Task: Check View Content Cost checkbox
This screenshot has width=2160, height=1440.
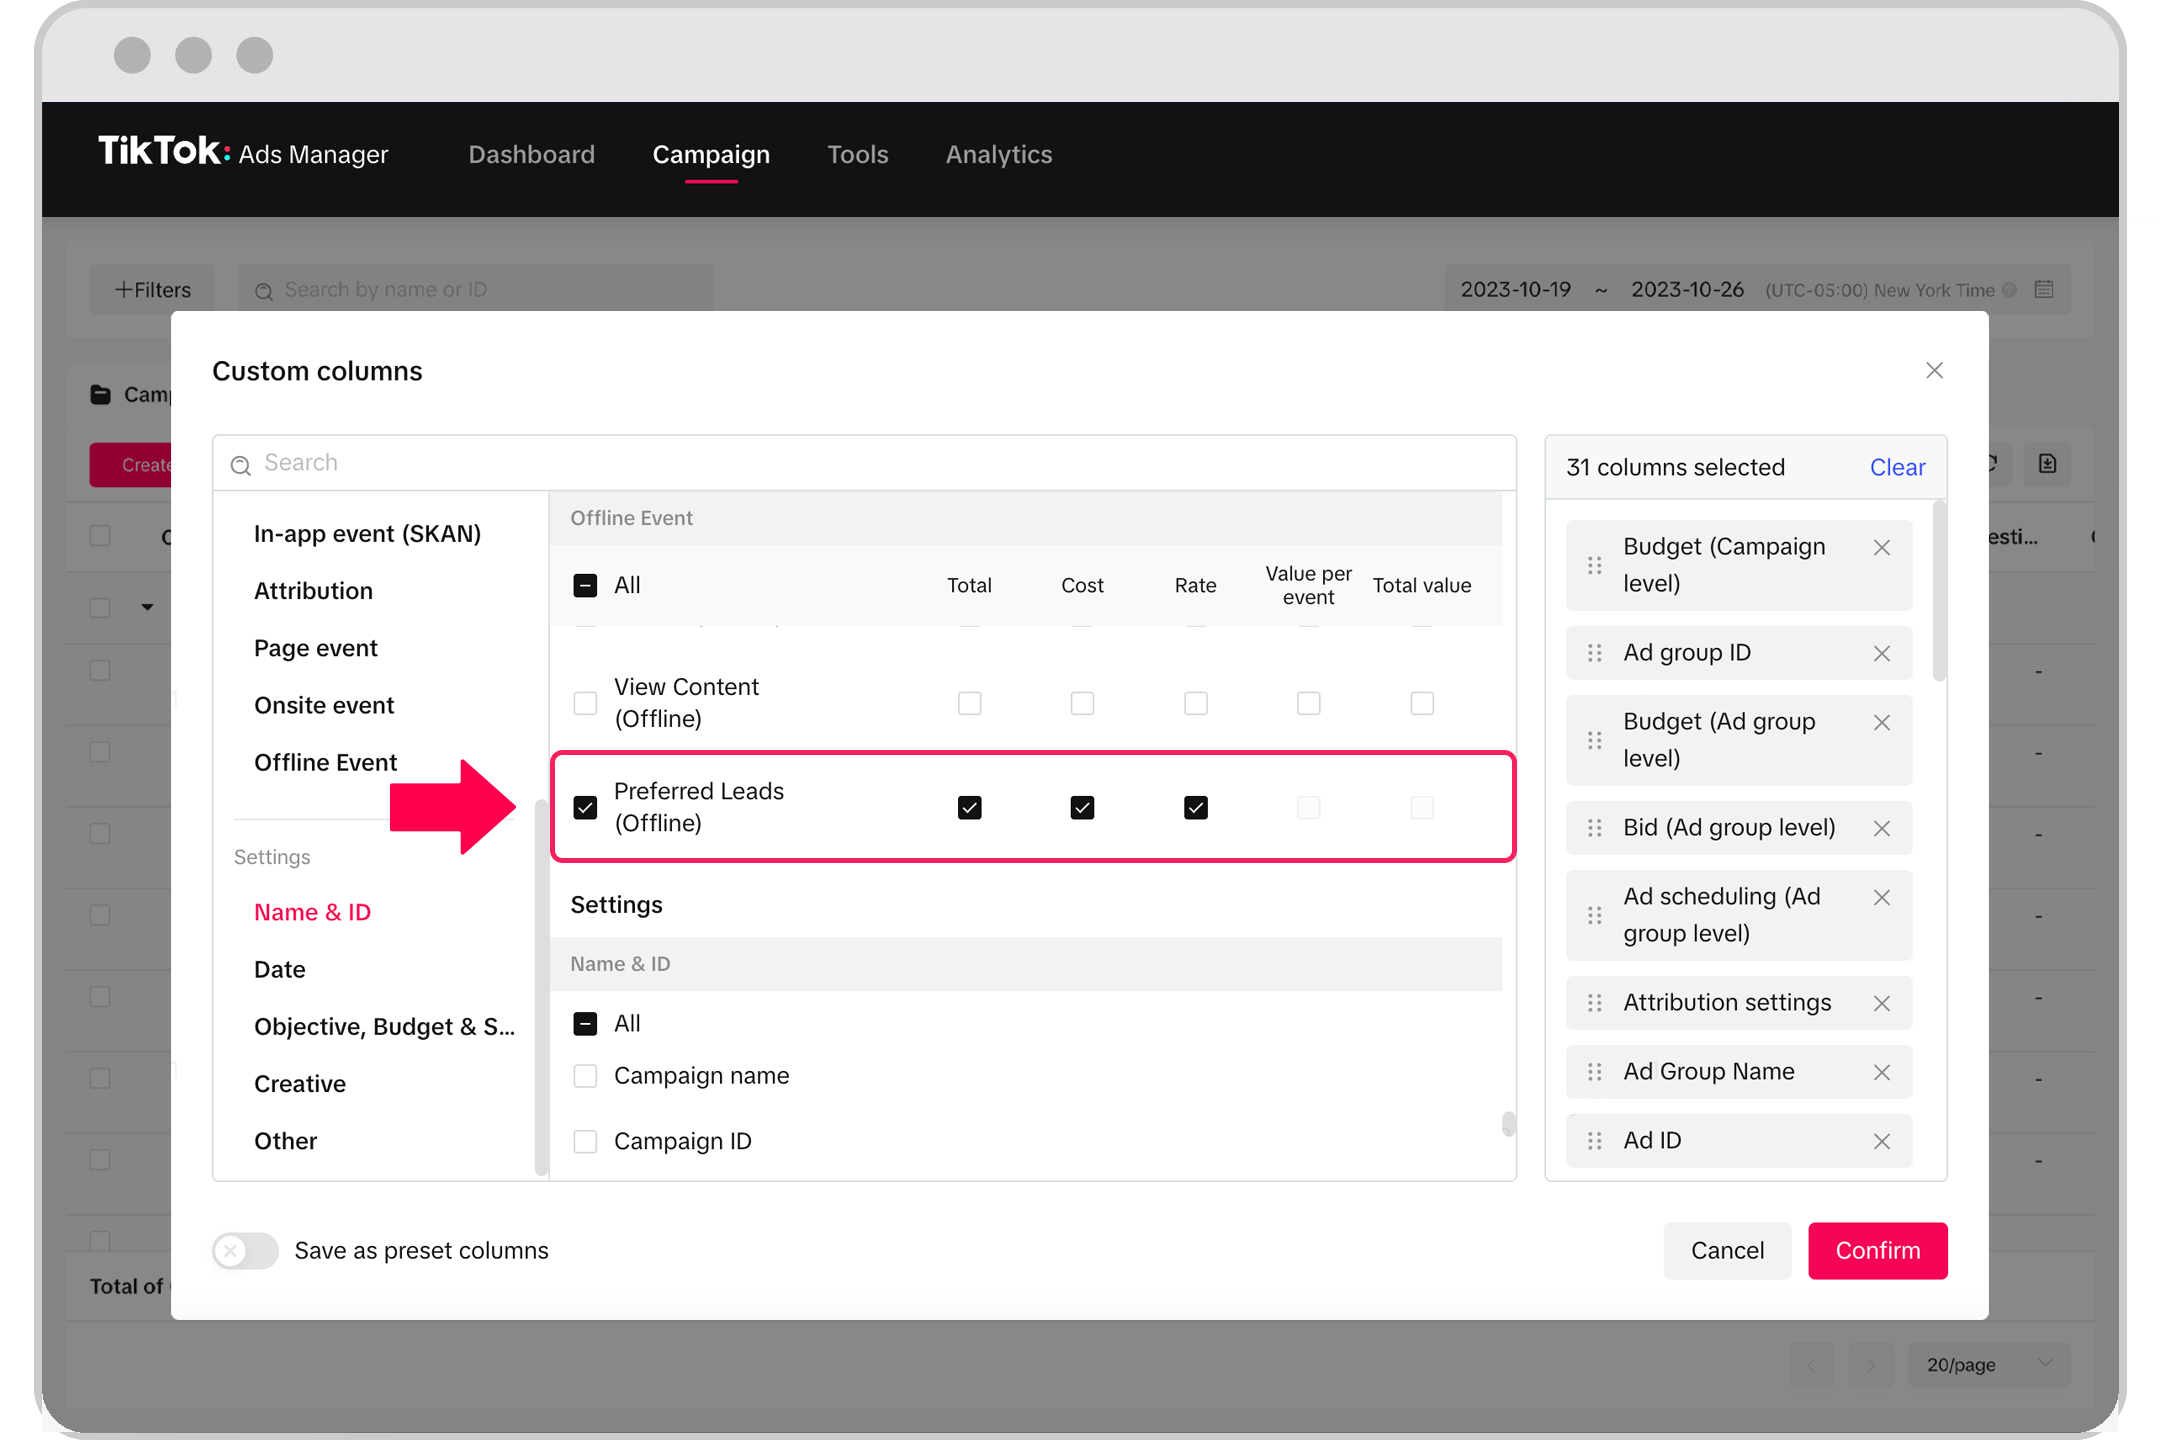Action: click(1082, 703)
